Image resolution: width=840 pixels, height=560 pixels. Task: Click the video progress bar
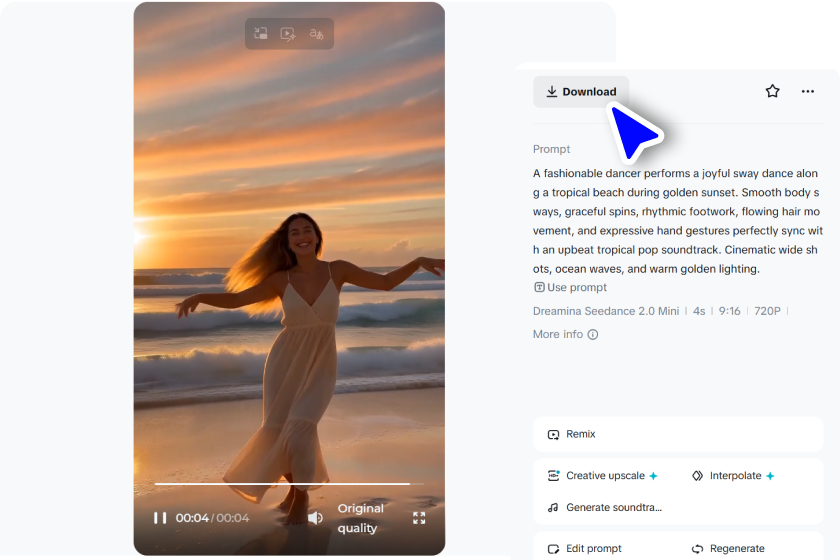point(289,484)
